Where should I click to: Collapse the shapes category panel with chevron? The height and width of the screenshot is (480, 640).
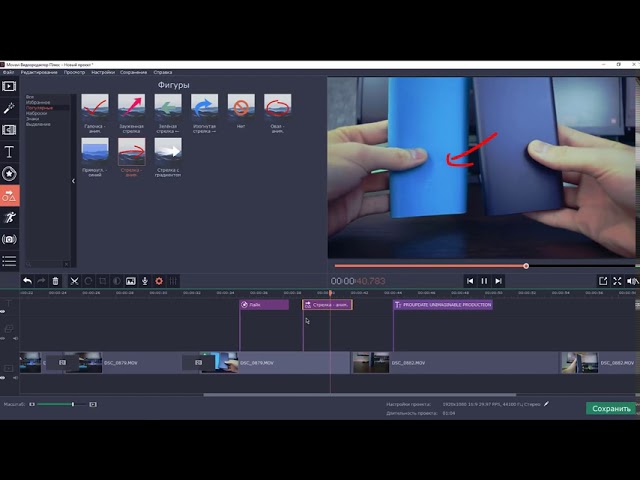tap(73, 181)
